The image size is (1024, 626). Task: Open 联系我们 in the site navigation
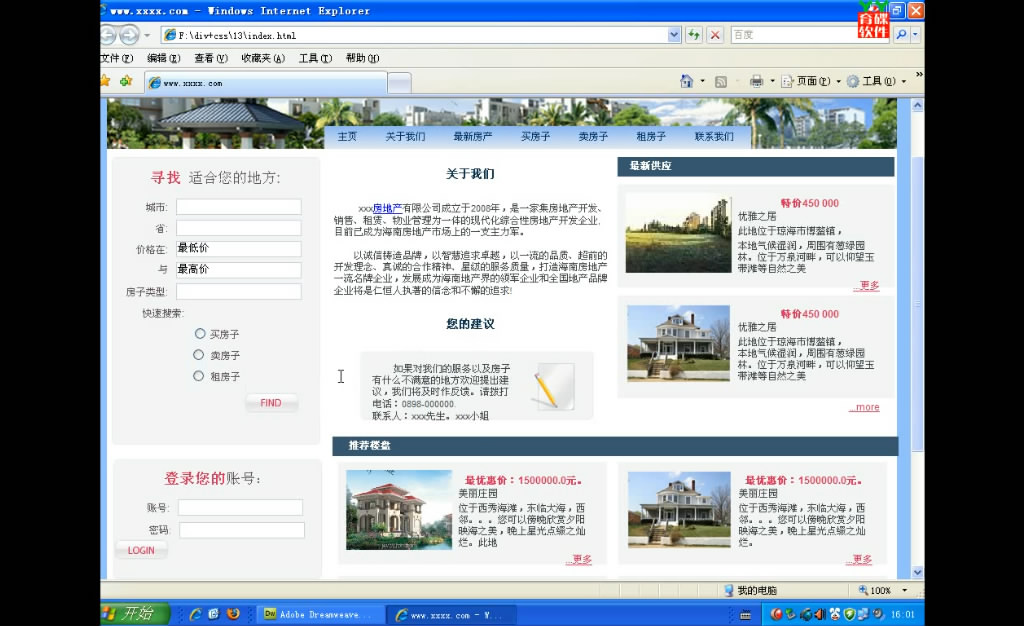(x=714, y=136)
